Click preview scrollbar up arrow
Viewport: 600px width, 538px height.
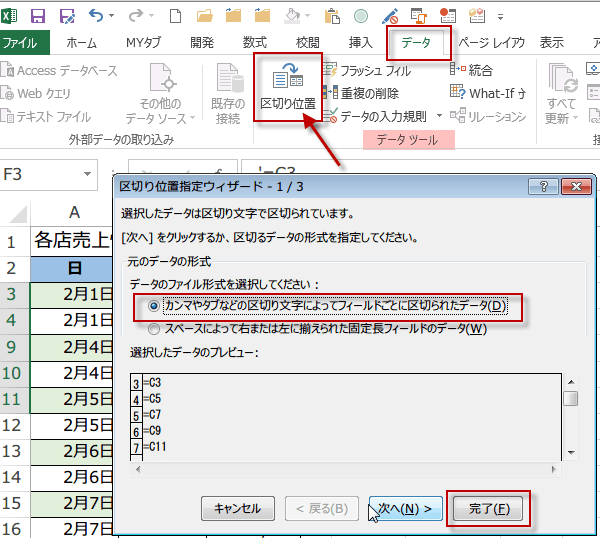(x=571, y=382)
